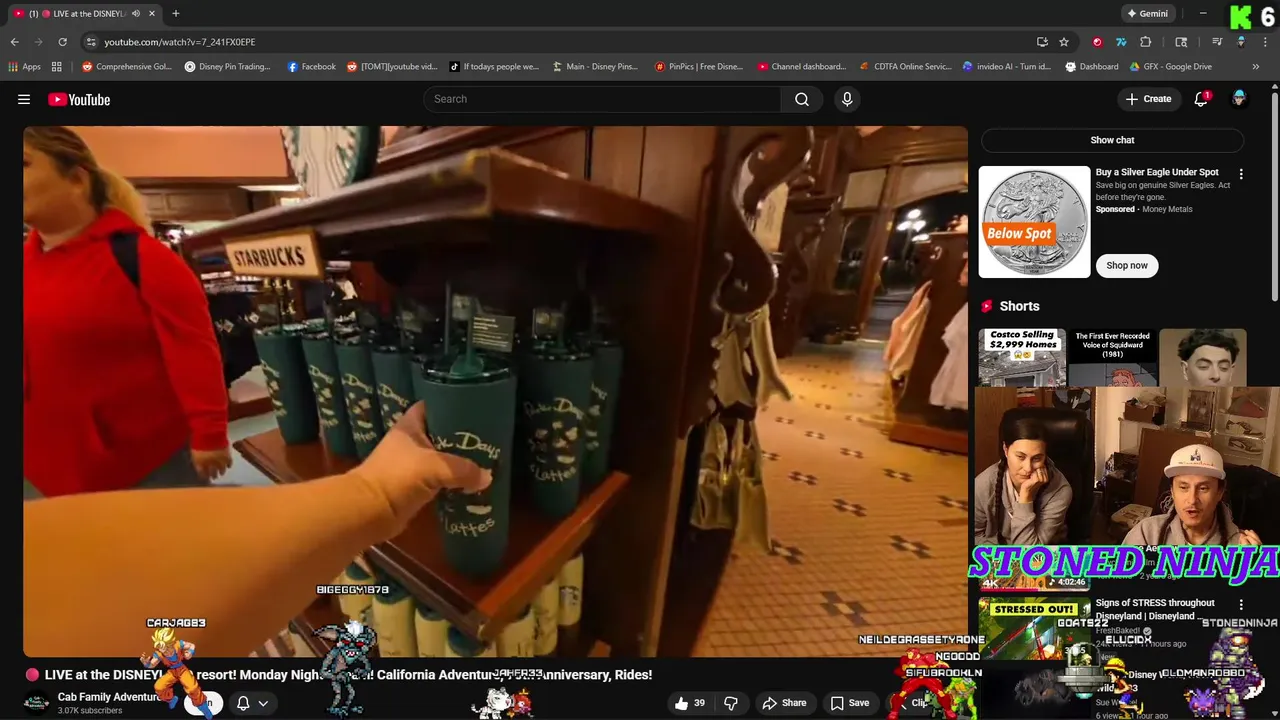Open Cab Family Adventures channel avatar
Image resolution: width=1280 pixels, height=720 pixels.
tap(36, 702)
